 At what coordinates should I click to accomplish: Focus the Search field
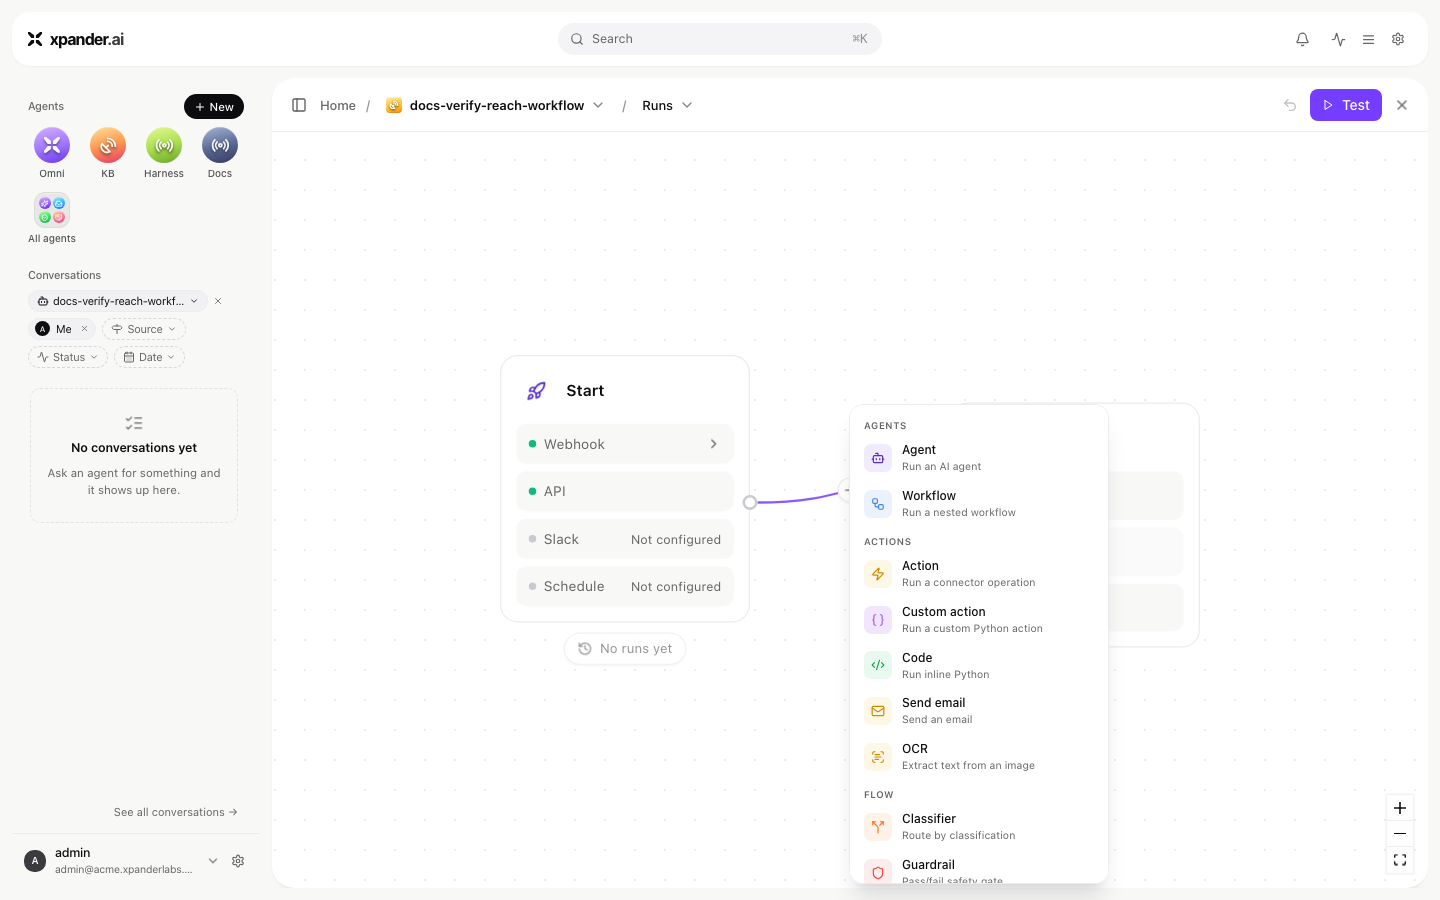click(x=720, y=39)
